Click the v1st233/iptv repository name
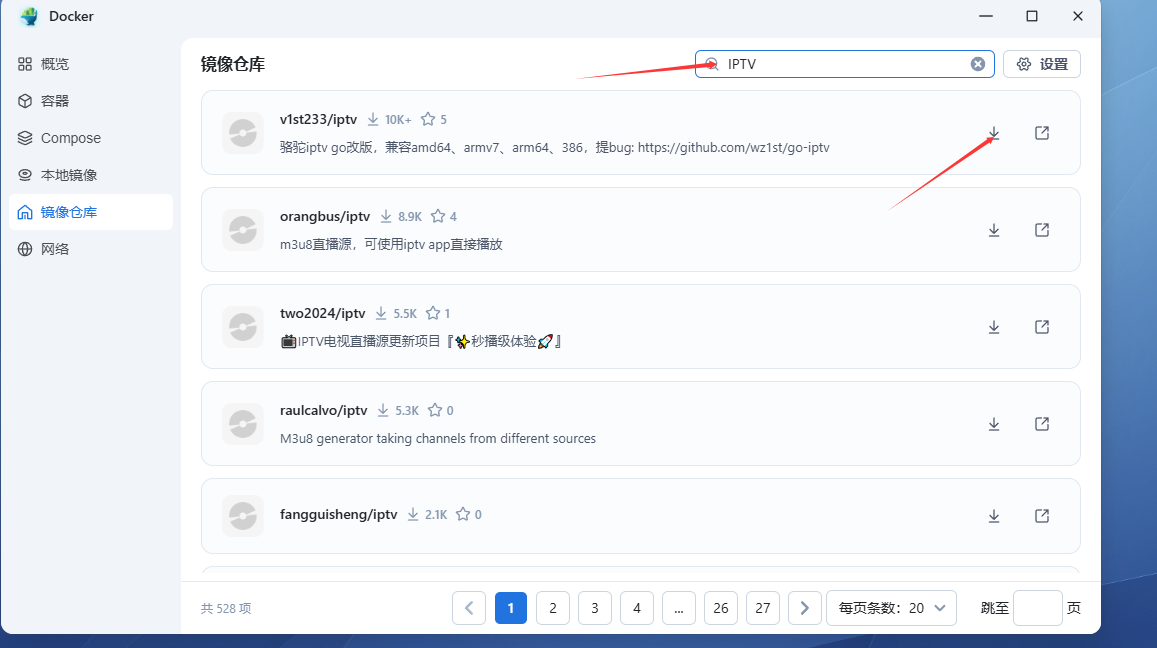1157x648 pixels. tap(318, 120)
